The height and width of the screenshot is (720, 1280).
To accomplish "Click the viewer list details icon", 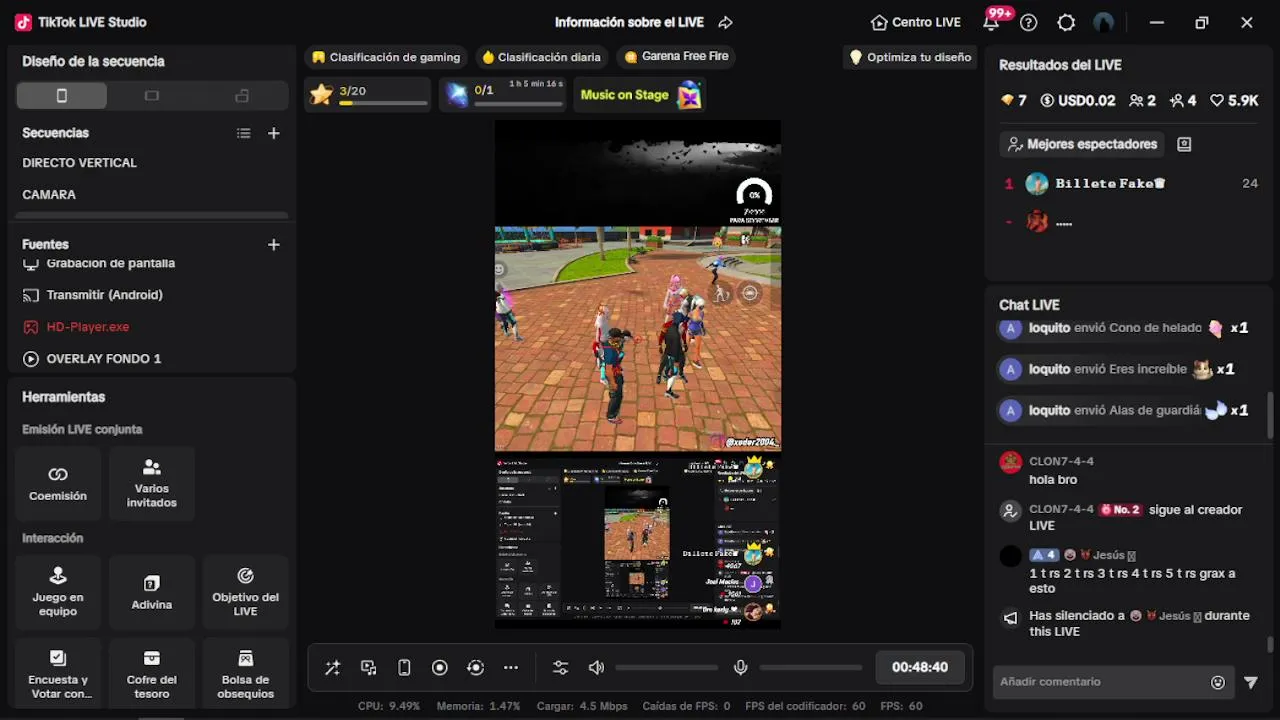I will tap(1184, 145).
